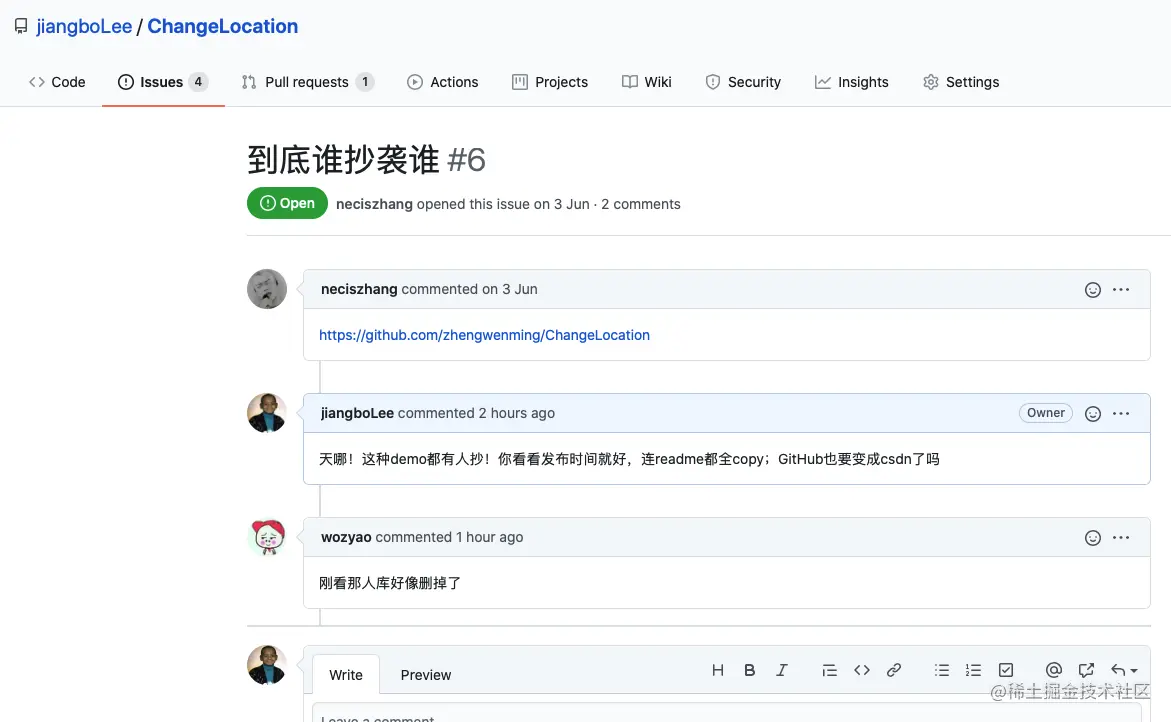Toggle italic text formatting

(x=781, y=670)
